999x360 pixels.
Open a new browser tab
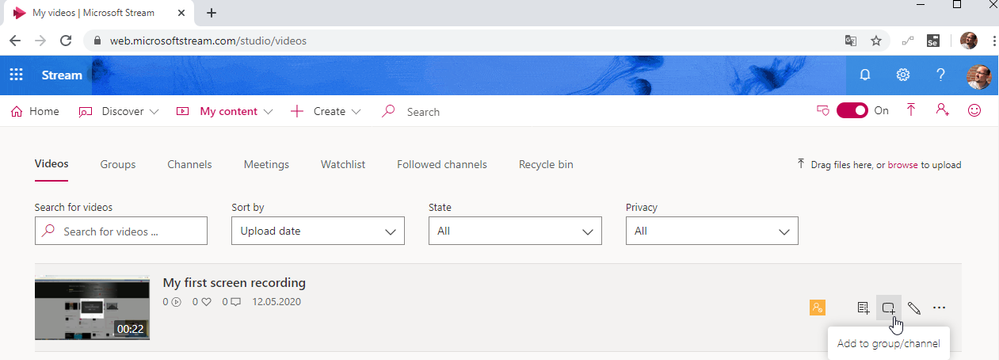click(212, 13)
